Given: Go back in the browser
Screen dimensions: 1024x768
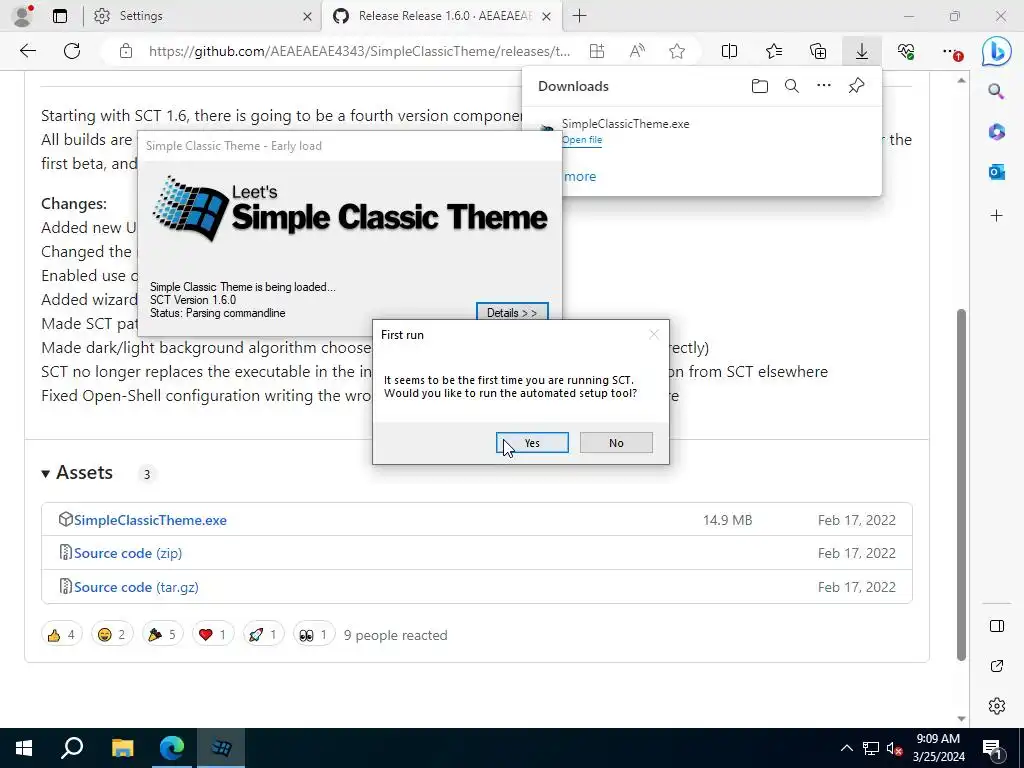Looking at the screenshot, I should coord(28,51).
